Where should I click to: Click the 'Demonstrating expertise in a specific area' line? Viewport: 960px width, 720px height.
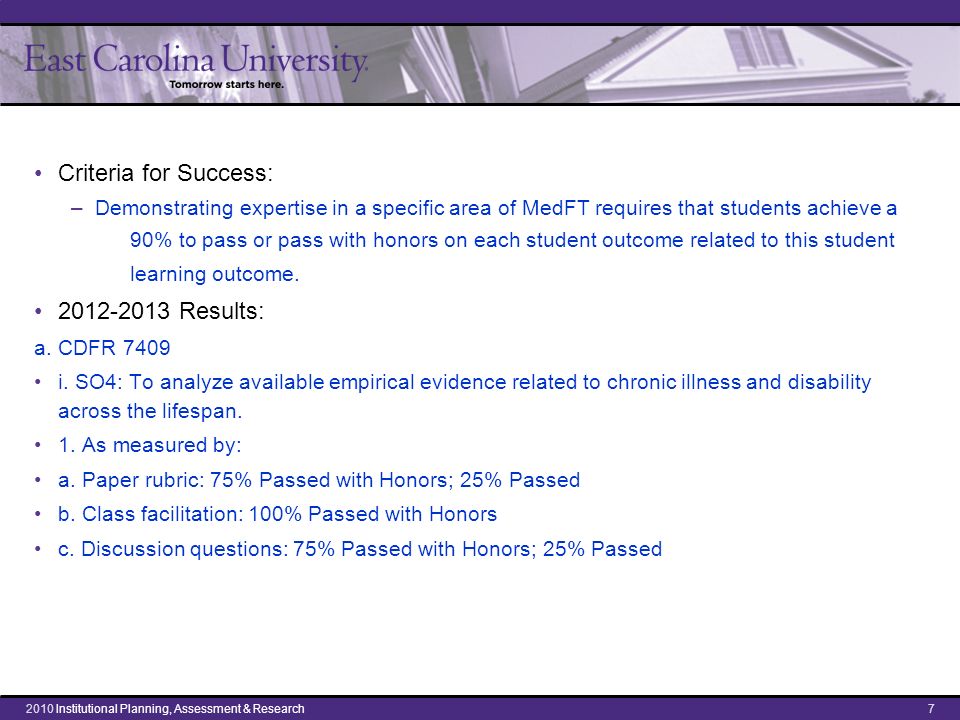[496, 209]
